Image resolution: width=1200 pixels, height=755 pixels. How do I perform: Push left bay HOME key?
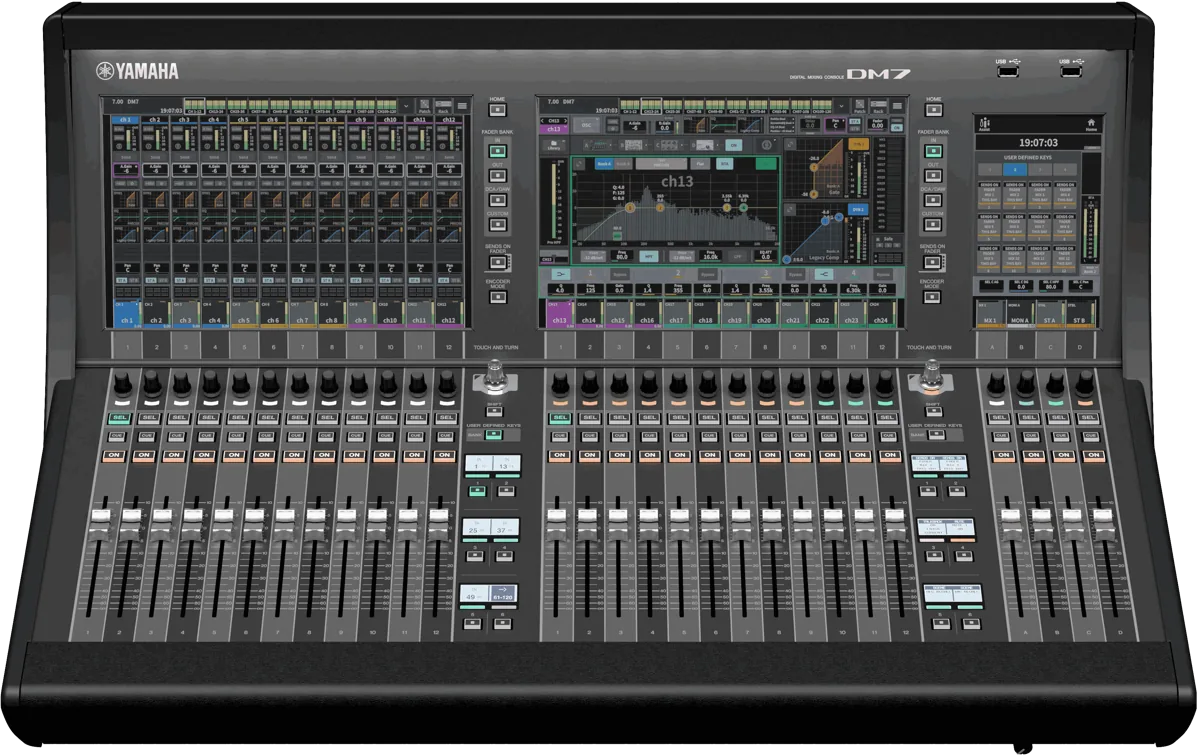tap(498, 110)
